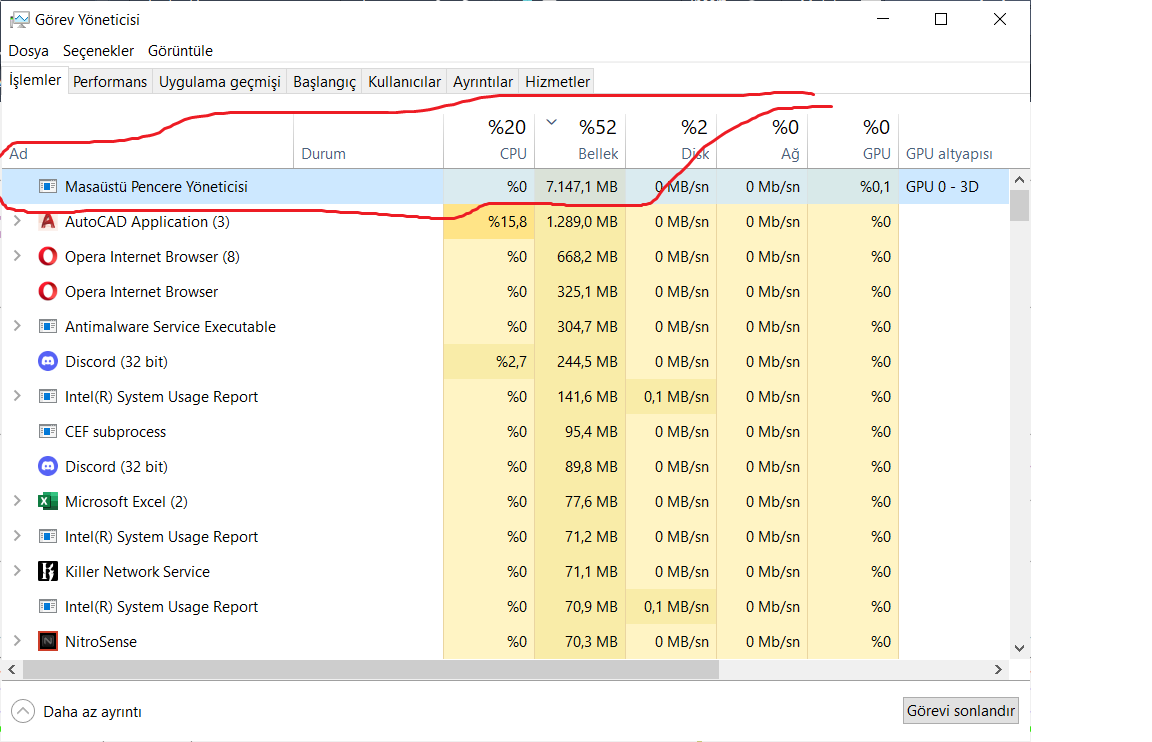Viewport: 1152px width, 742px height.
Task: Click the Intel System Usage Report 141,6 MB icon
Action: click(48, 397)
